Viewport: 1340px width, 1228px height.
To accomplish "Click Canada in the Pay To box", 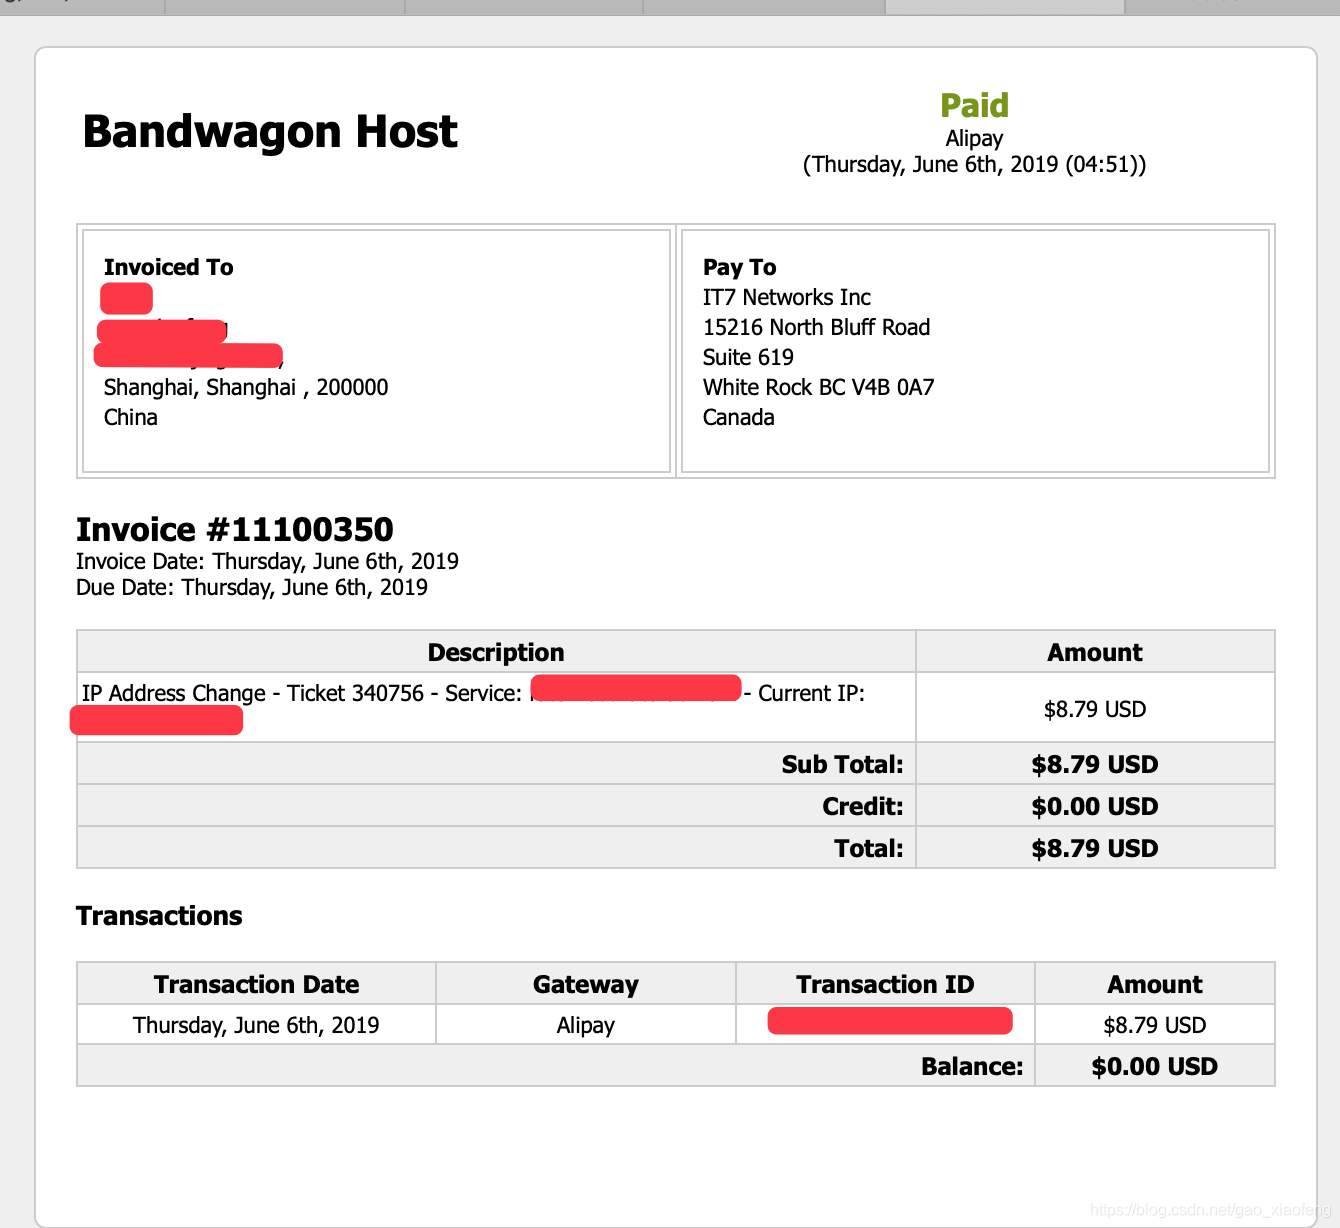I will point(738,417).
